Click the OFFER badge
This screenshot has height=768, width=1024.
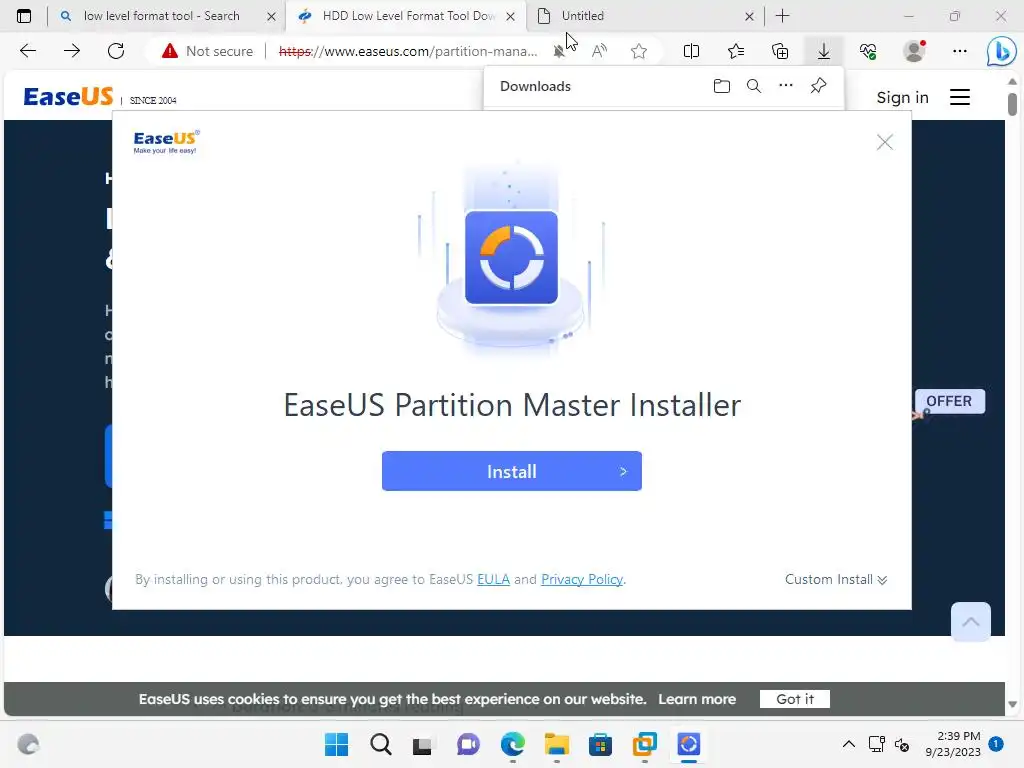[949, 401]
